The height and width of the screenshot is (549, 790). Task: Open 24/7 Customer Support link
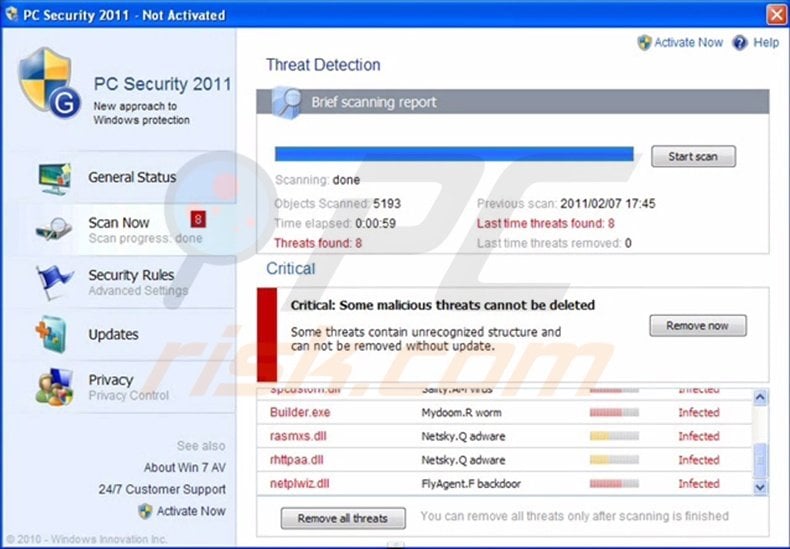coord(162,490)
